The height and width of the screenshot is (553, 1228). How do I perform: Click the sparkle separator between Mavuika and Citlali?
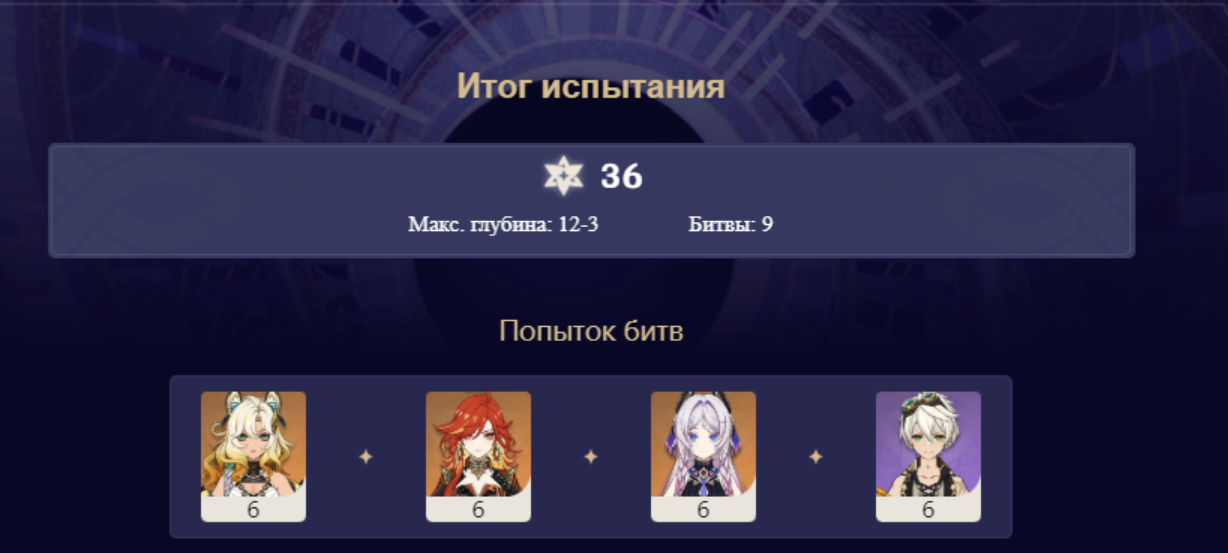[x=591, y=457]
